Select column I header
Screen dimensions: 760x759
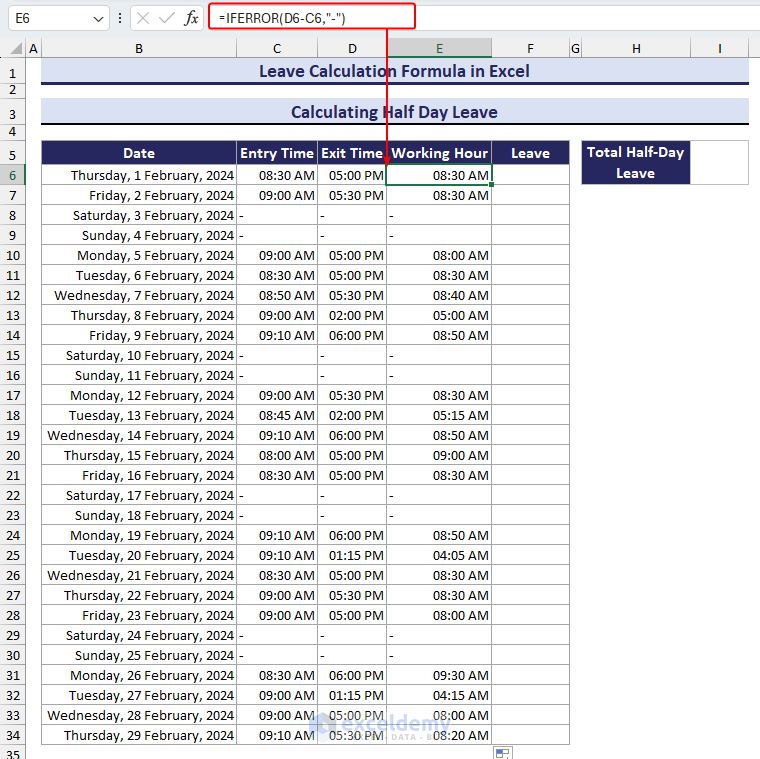719,48
